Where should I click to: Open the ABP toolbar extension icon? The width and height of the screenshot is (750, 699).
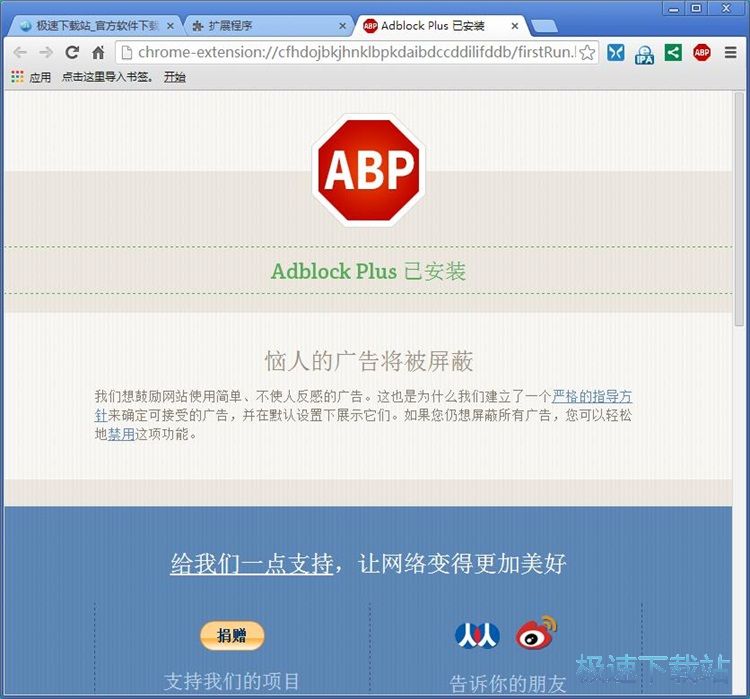[702, 52]
